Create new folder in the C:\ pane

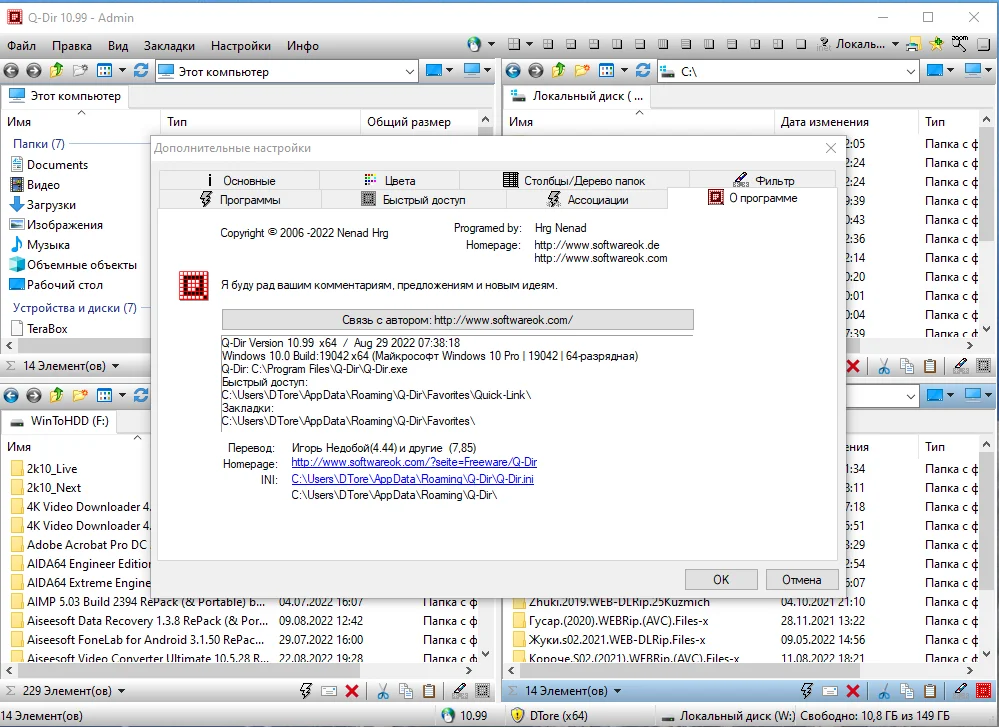[582, 71]
